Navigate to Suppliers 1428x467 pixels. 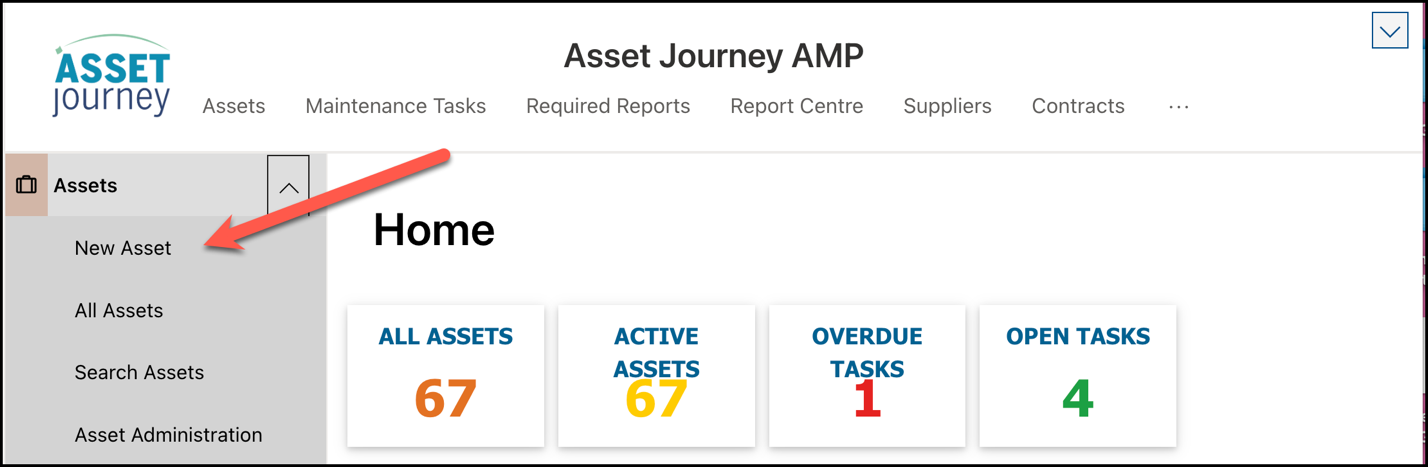point(947,106)
